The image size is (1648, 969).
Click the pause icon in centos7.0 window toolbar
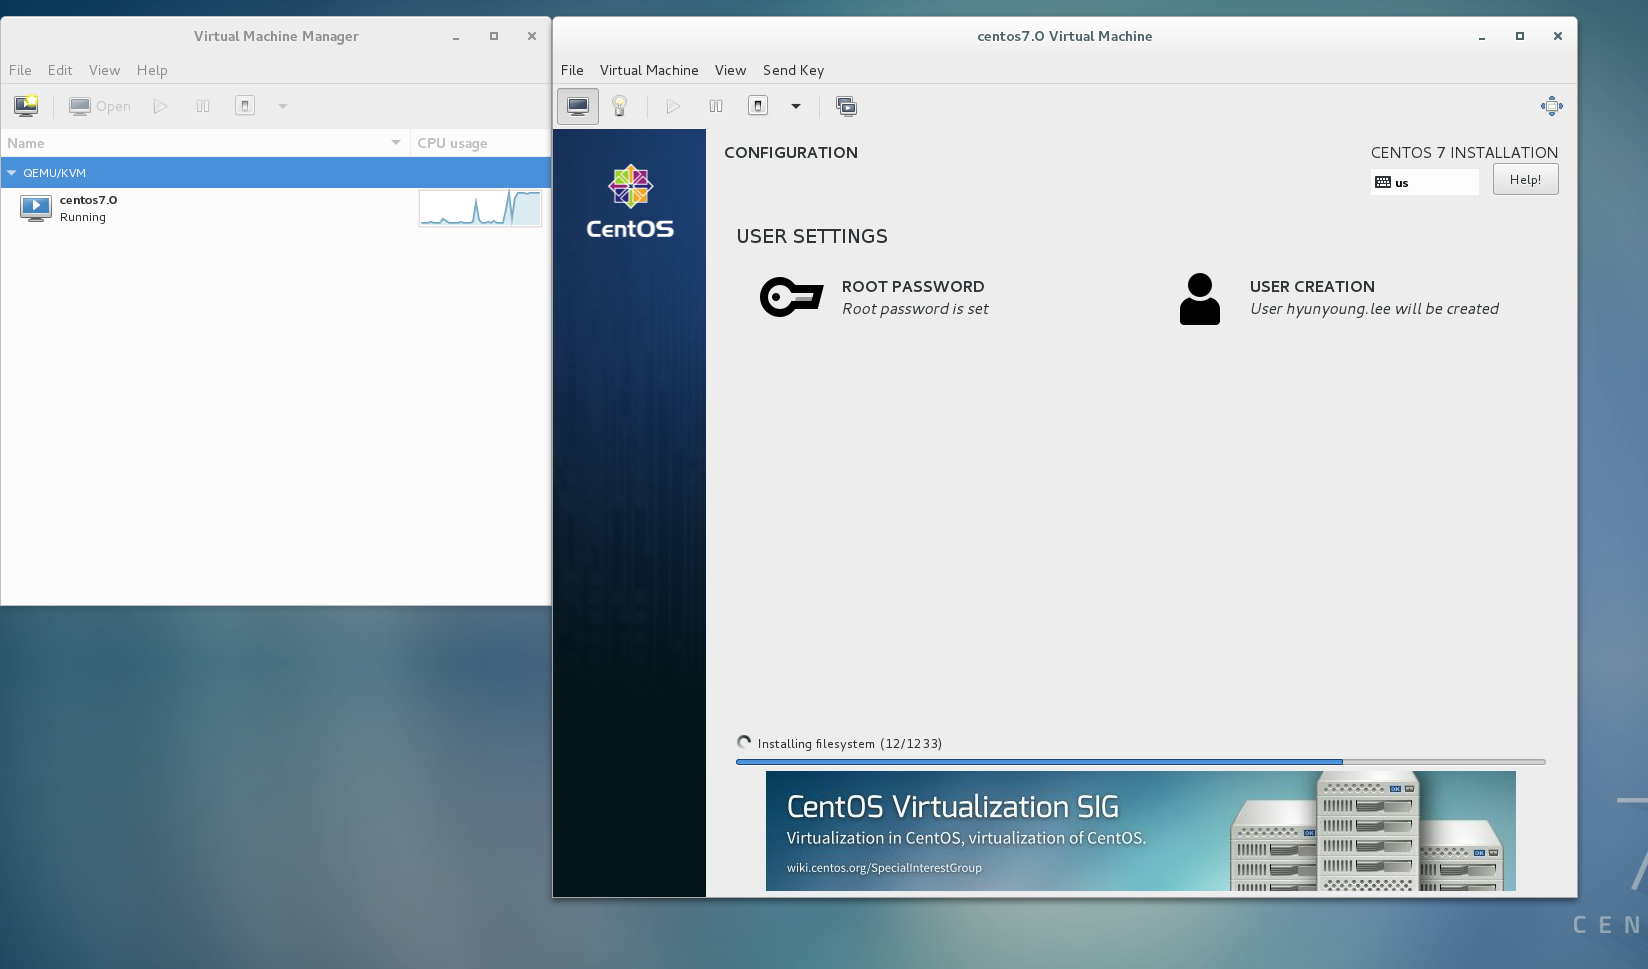coord(716,106)
